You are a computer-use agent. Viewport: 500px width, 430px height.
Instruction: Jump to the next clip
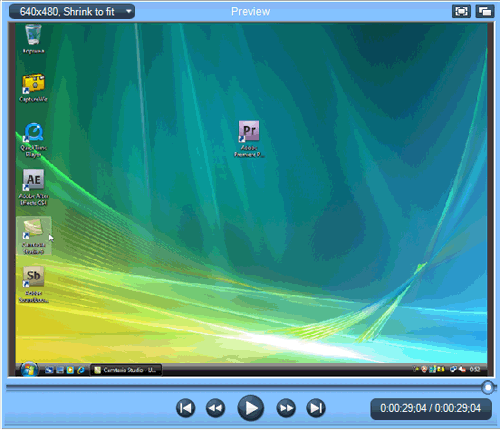(316, 408)
